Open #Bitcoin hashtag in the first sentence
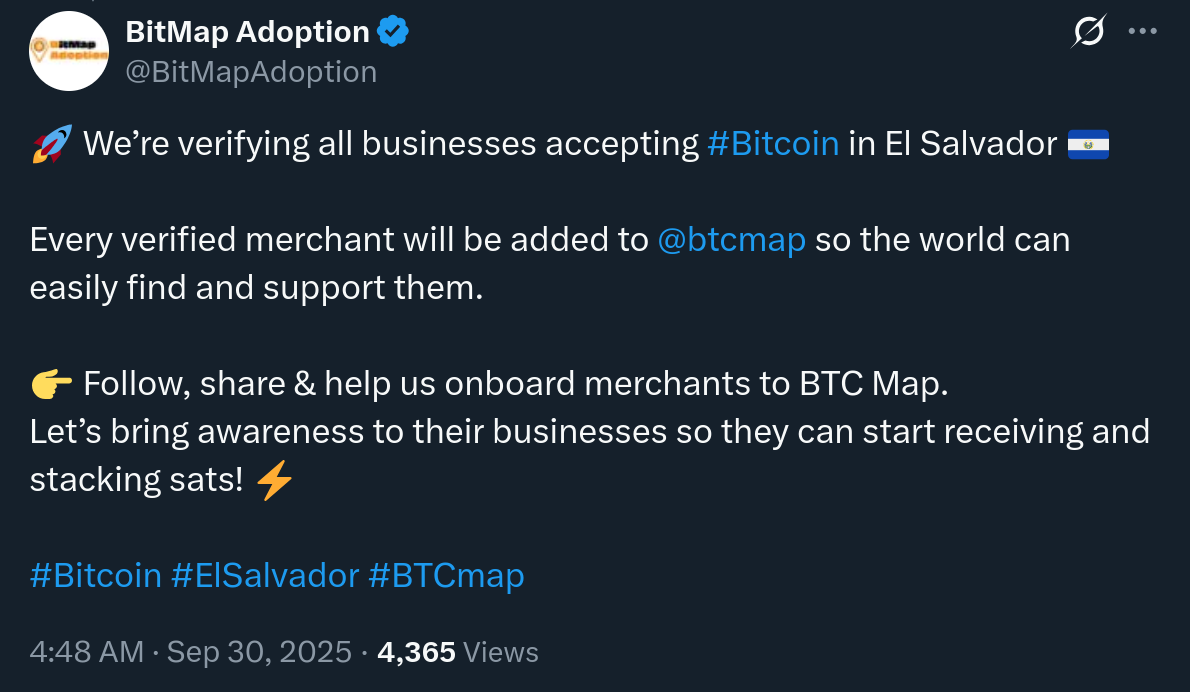Screen dimensions: 1190x692 pyautogui.click(x=772, y=145)
